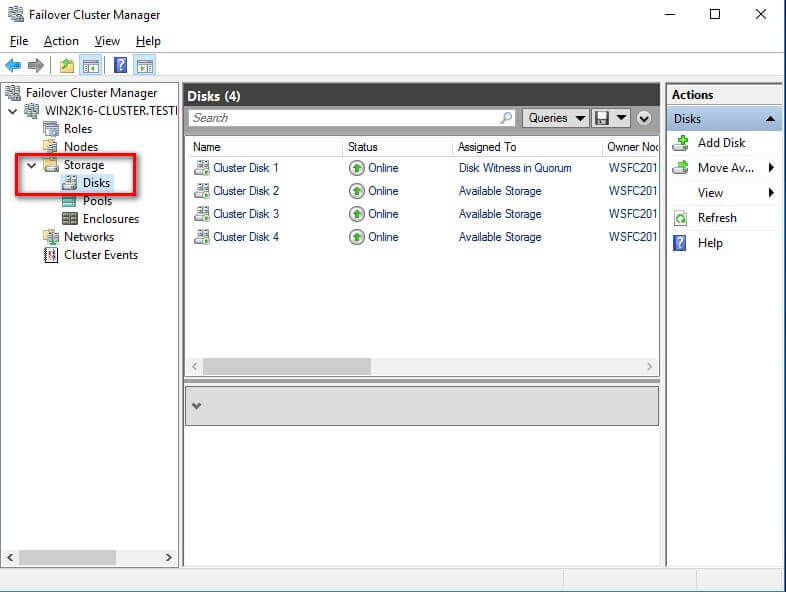Open the save query dropdown arrow
This screenshot has width=786, height=592.
pyautogui.click(x=622, y=118)
